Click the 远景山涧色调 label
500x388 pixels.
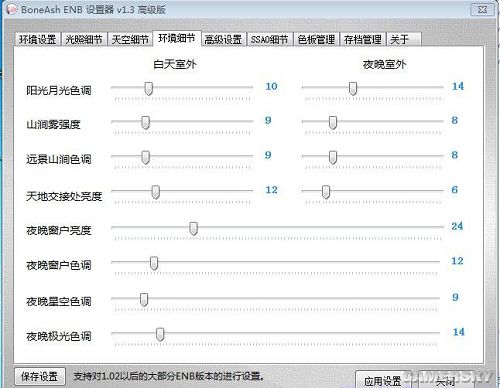click(59, 159)
